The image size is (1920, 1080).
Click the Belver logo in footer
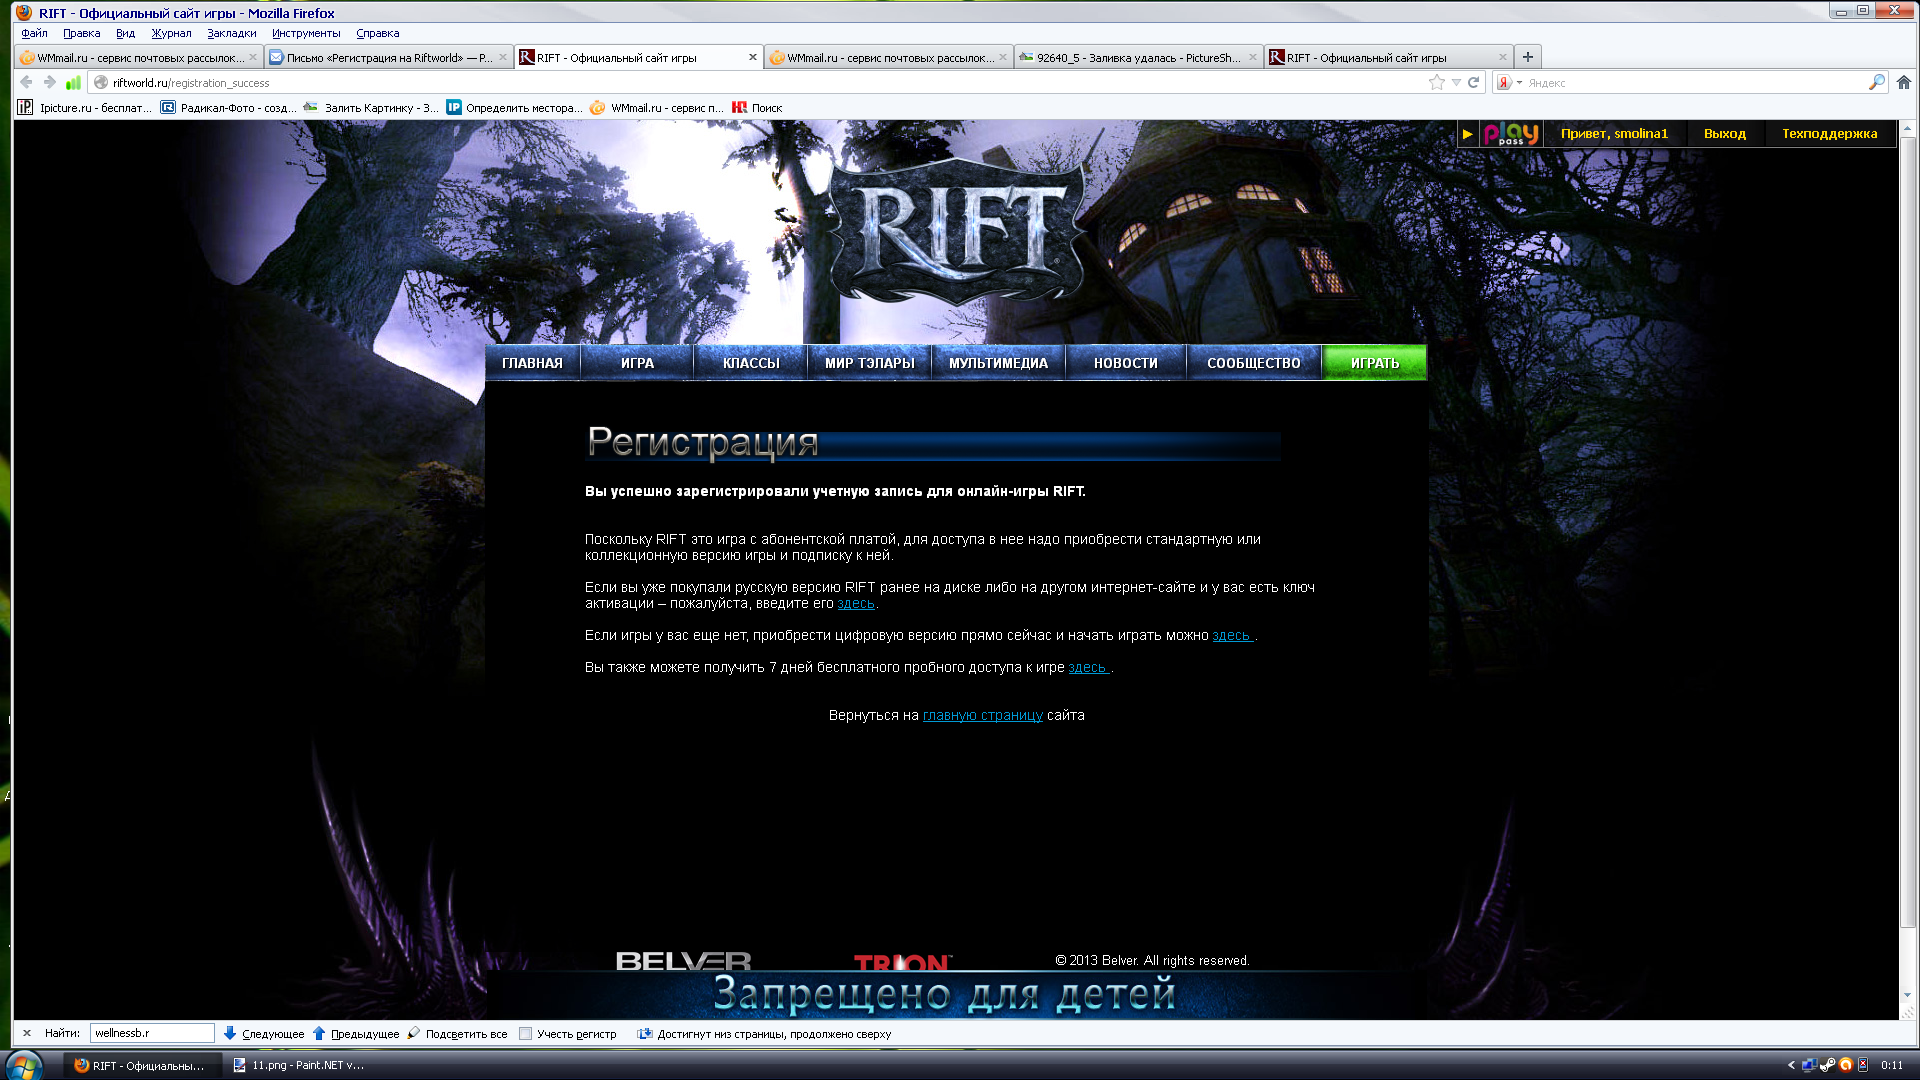click(683, 961)
